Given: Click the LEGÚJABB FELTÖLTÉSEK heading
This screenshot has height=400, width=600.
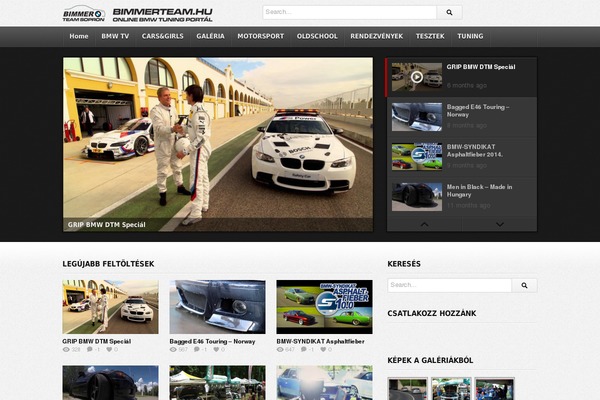Looking at the screenshot, I should point(108,264).
